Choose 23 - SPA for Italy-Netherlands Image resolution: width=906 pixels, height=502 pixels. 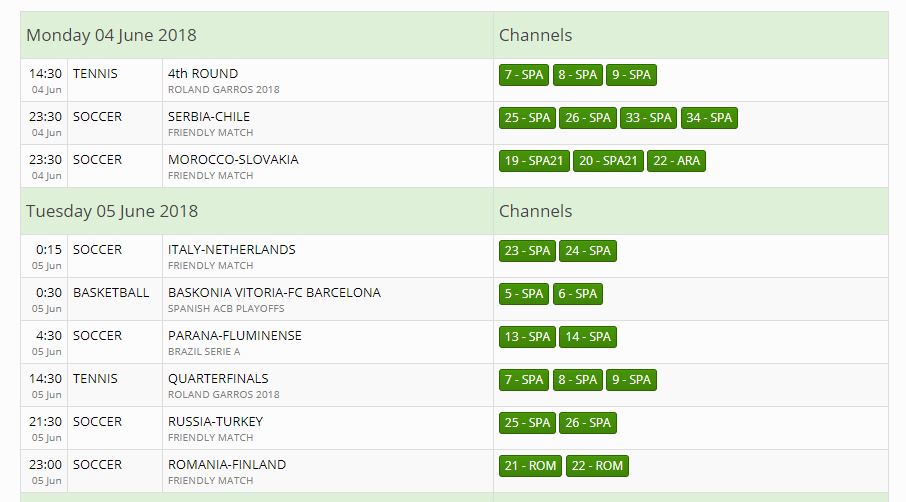pos(527,251)
